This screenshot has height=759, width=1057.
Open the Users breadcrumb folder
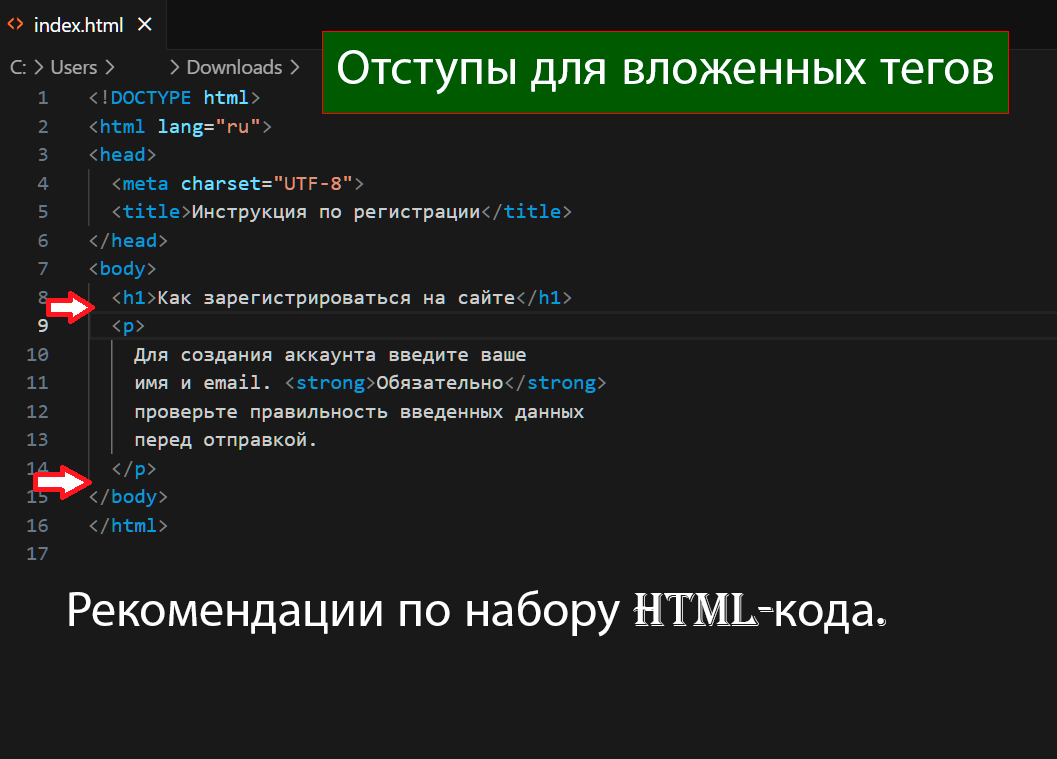click(74, 68)
